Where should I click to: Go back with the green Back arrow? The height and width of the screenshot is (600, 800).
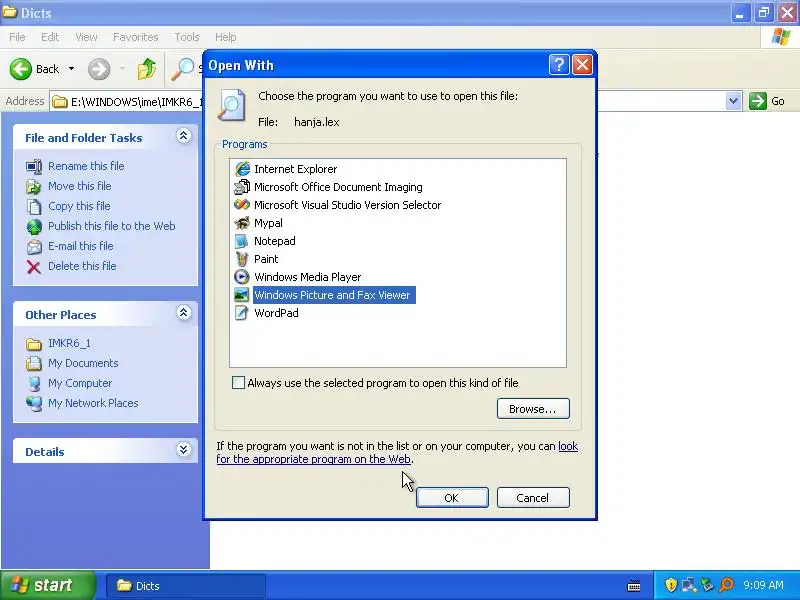[21, 69]
